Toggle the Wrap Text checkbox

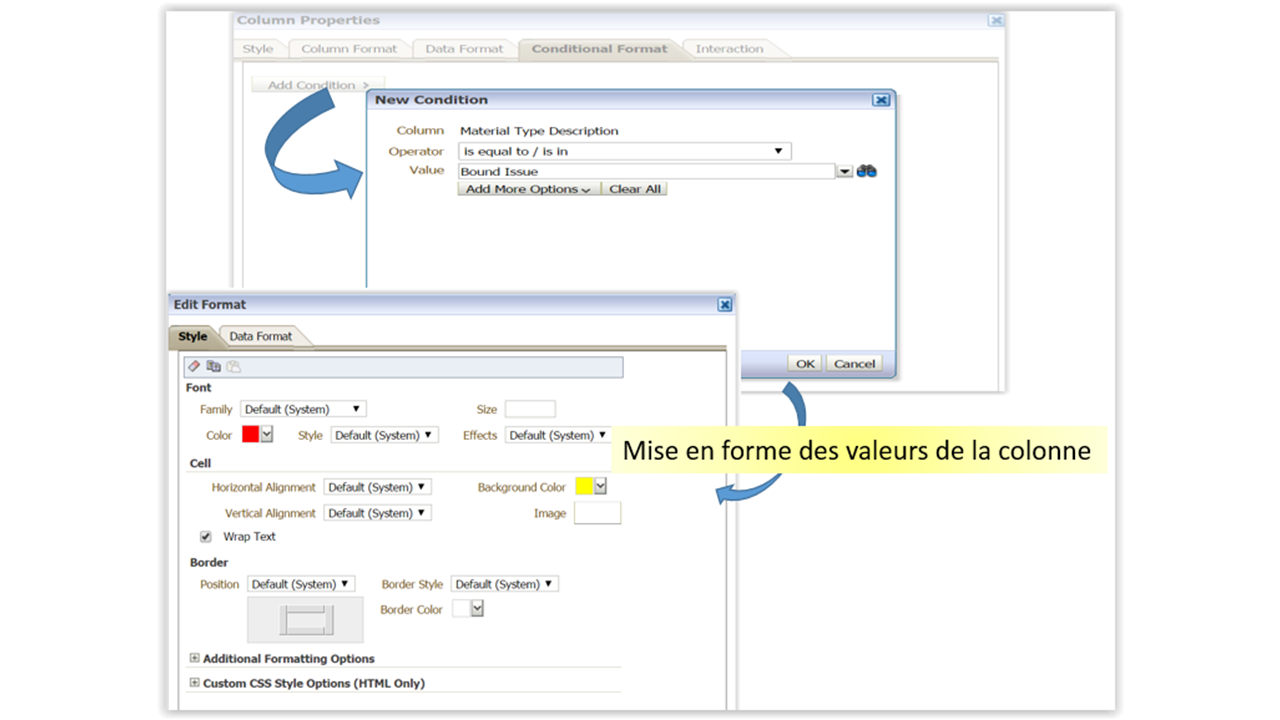click(206, 536)
